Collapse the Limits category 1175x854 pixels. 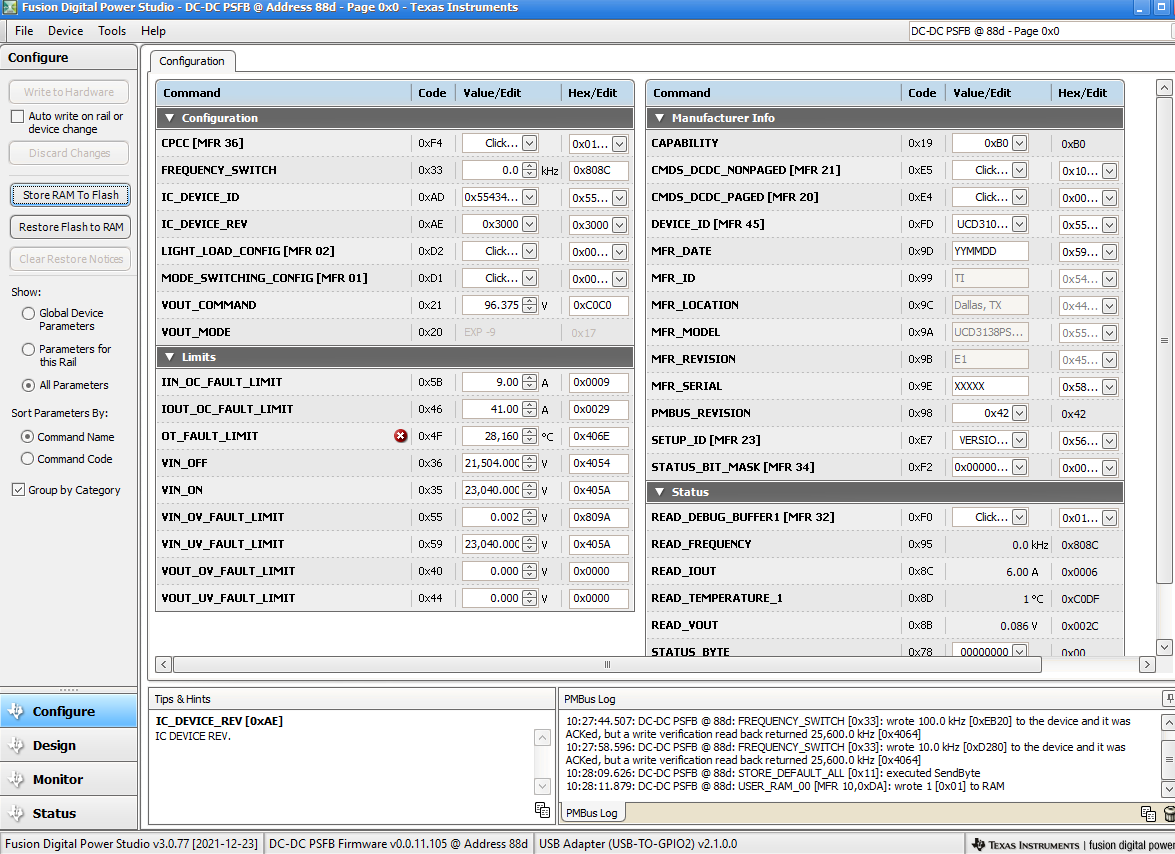[169, 357]
